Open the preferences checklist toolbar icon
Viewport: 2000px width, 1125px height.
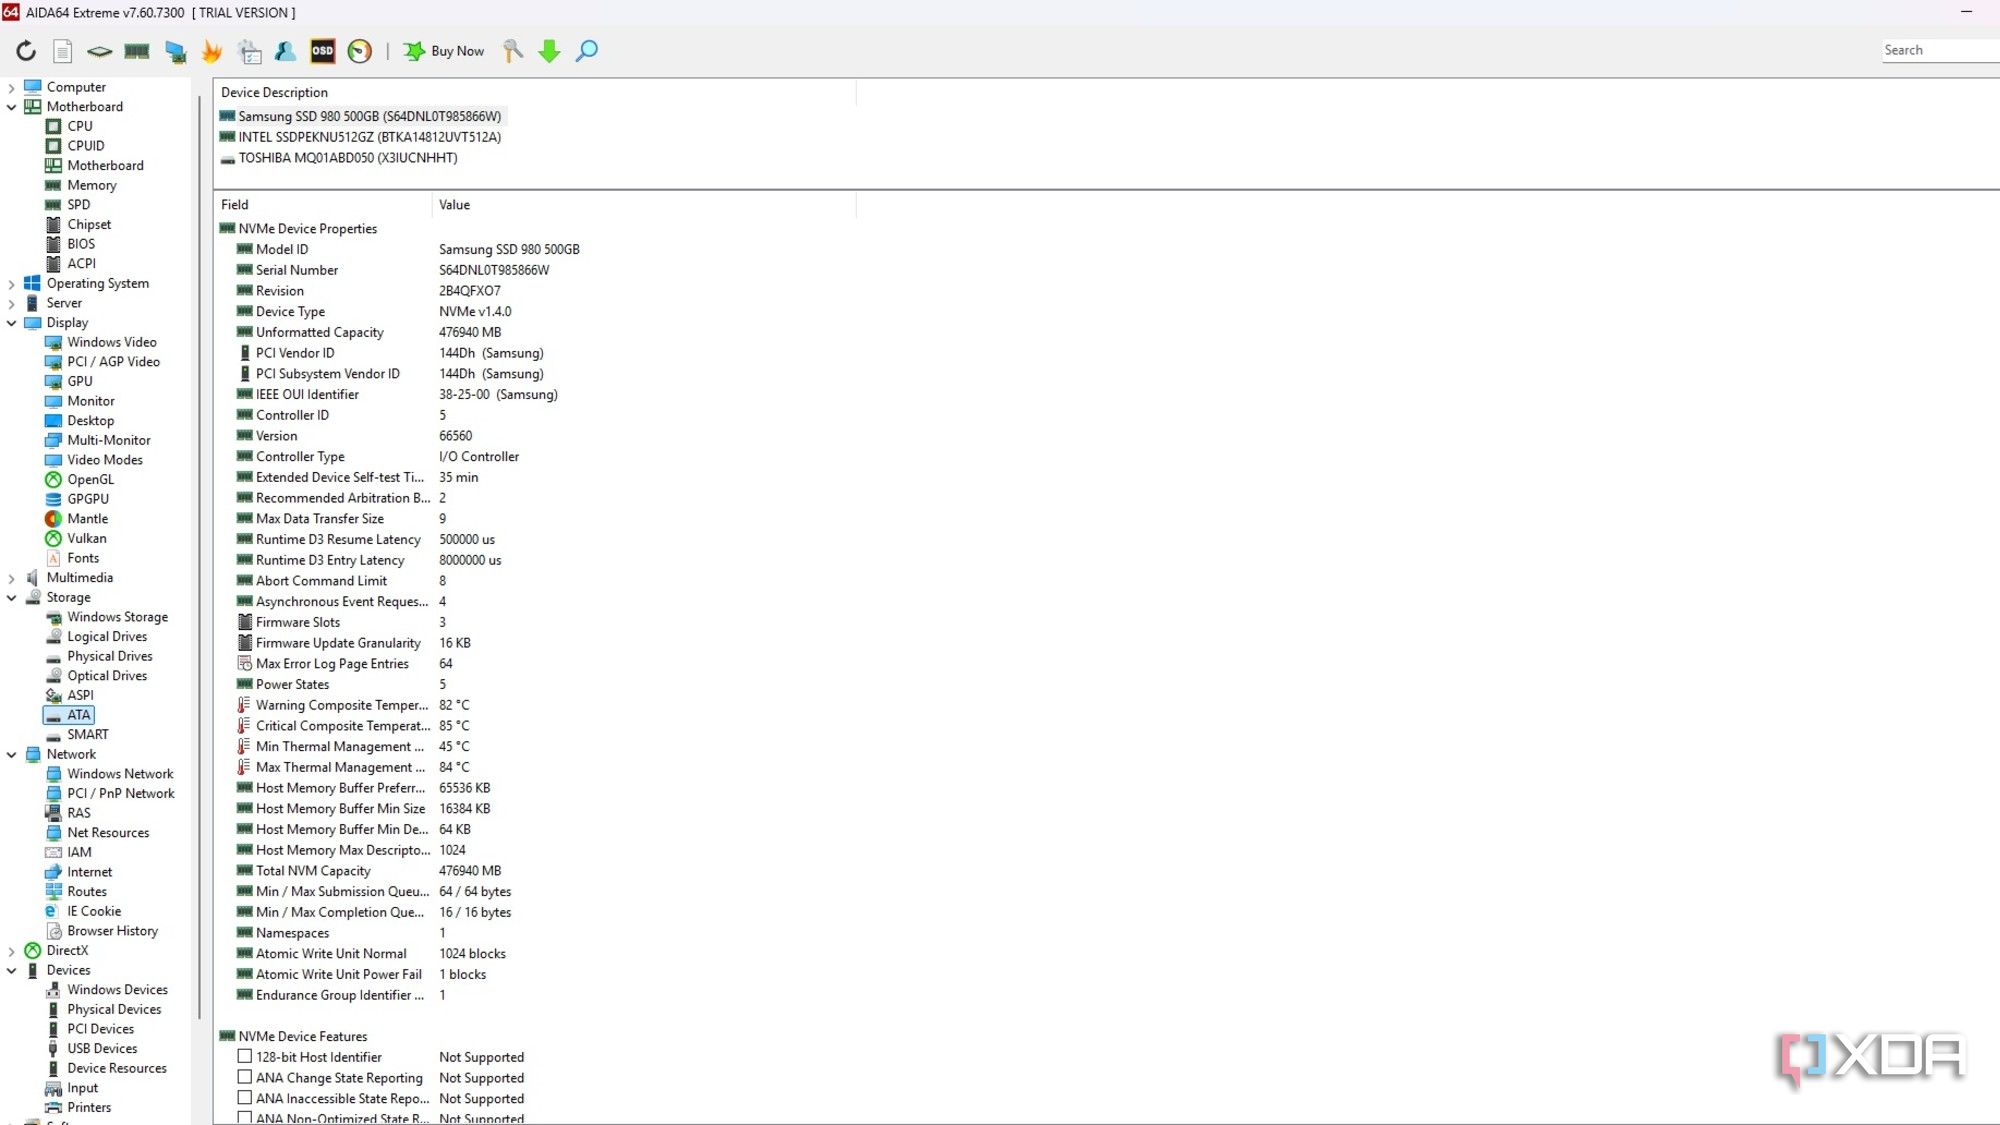click(249, 51)
